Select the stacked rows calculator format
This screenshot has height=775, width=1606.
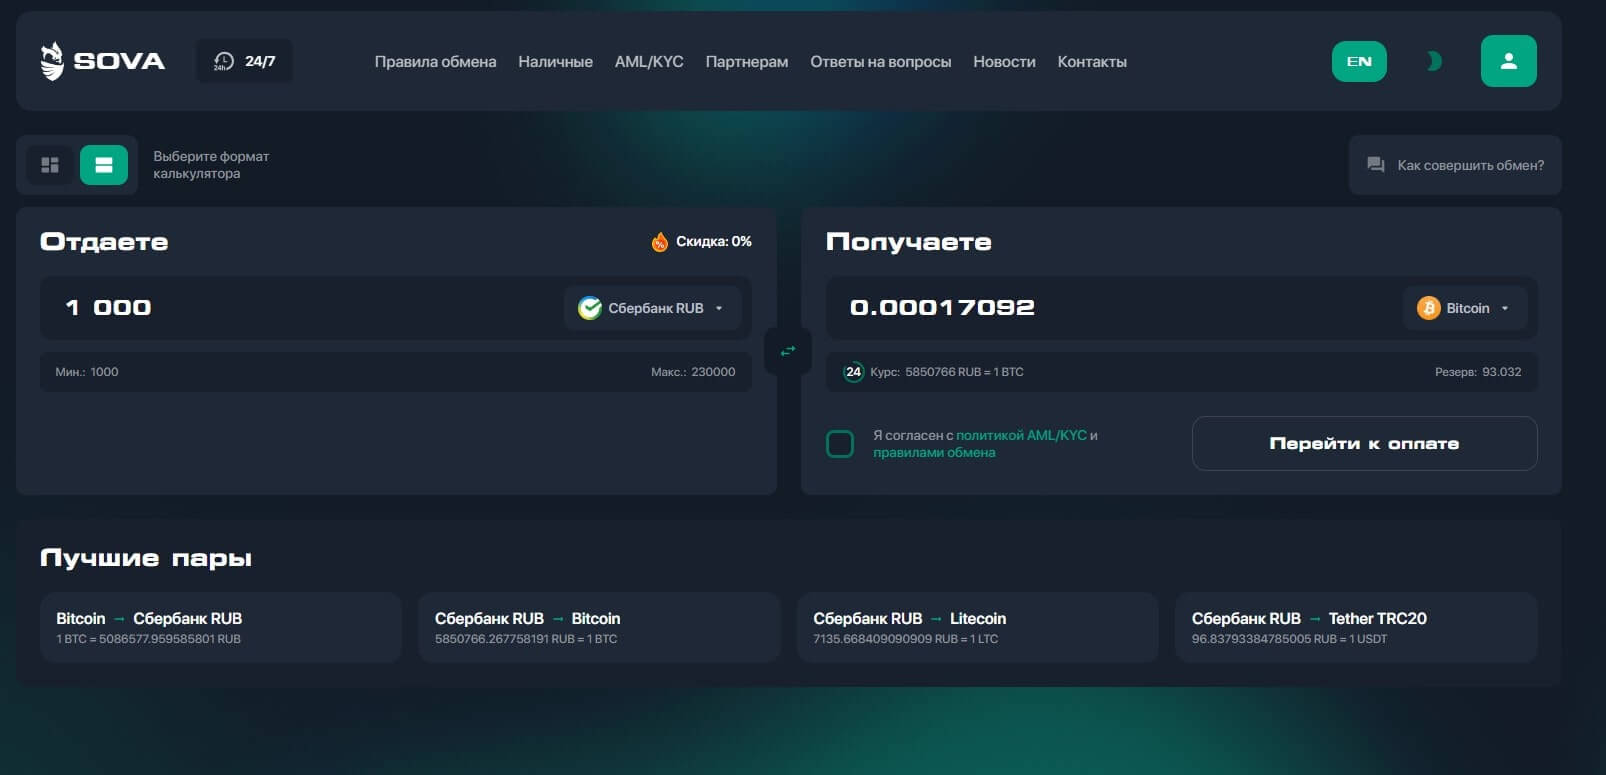tap(104, 165)
